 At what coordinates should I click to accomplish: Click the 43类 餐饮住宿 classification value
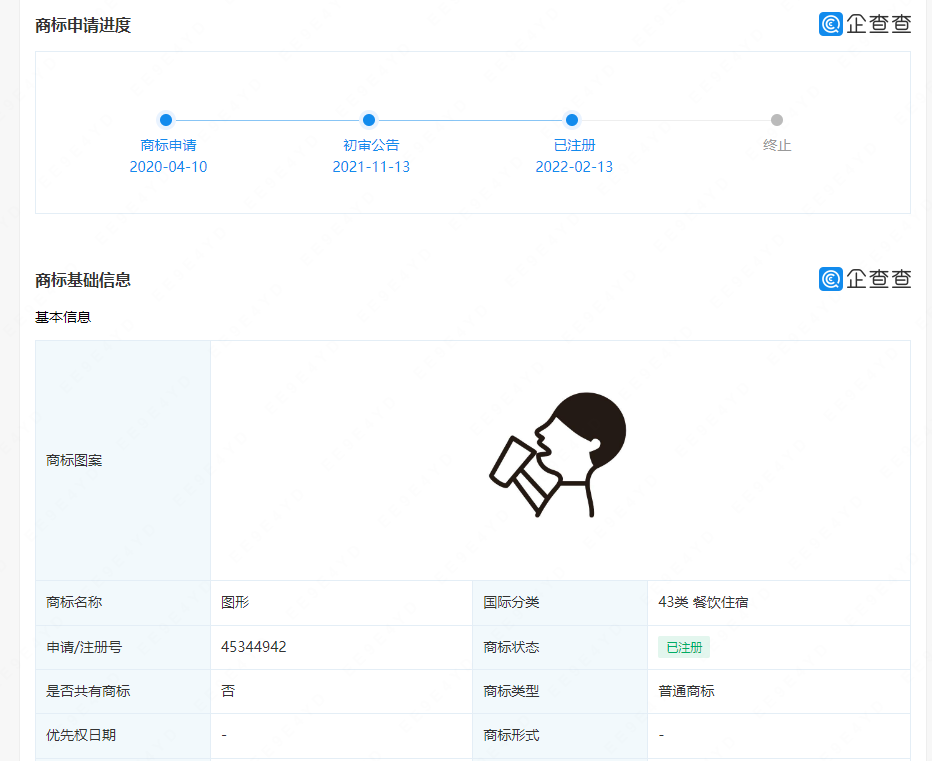[703, 602]
